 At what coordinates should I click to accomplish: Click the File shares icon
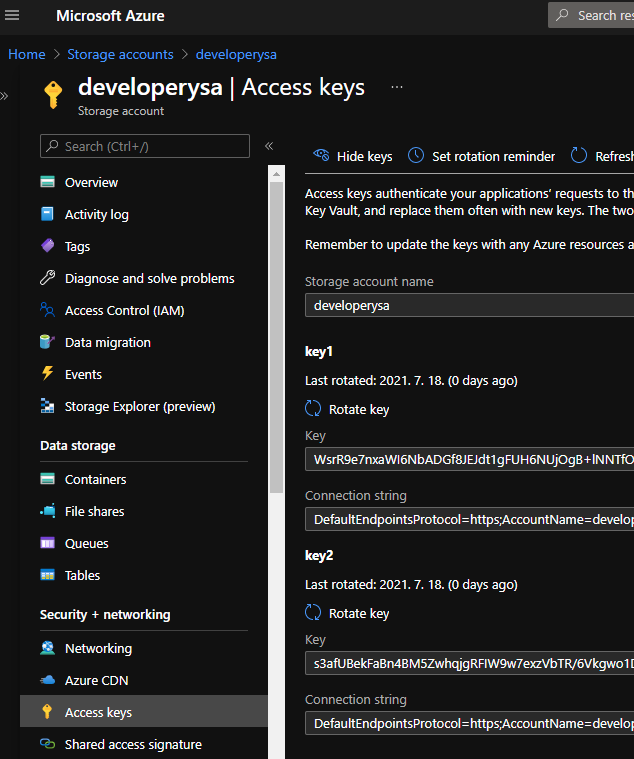47,511
